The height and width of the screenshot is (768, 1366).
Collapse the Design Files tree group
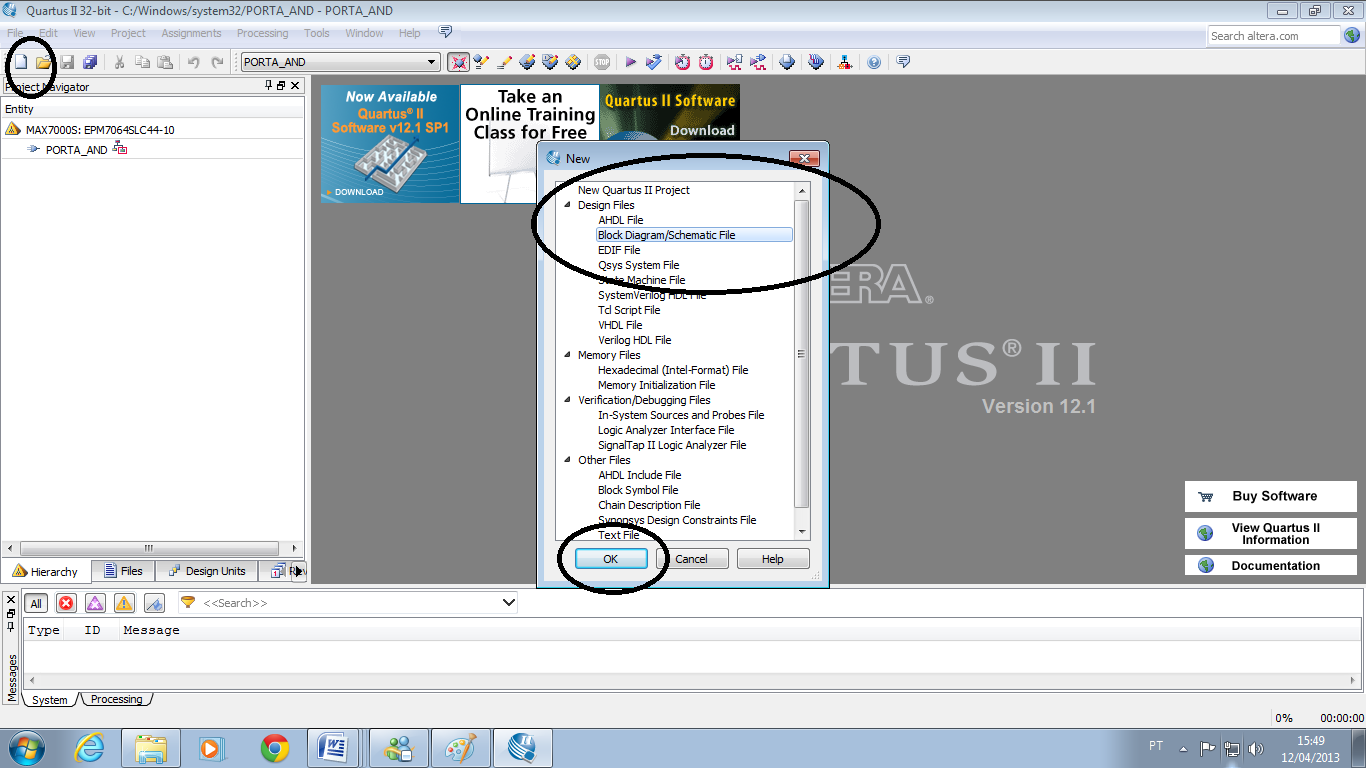point(568,205)
